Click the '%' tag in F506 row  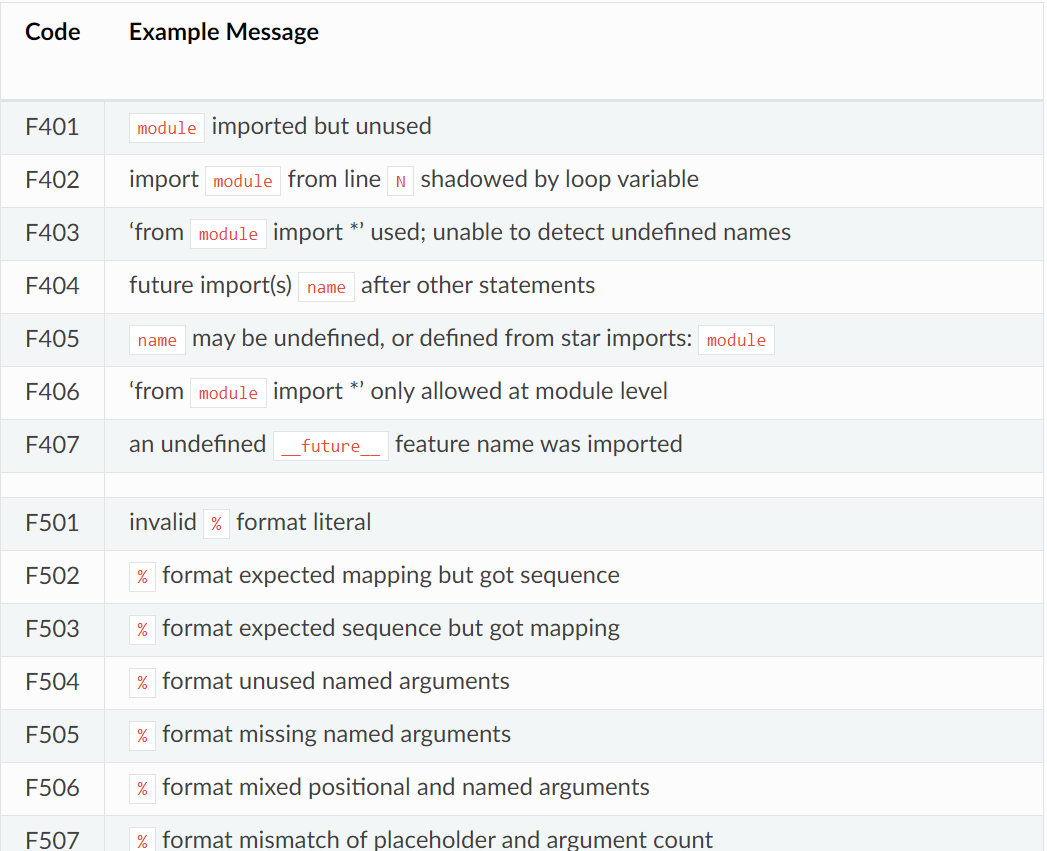[x=142, y=789]
